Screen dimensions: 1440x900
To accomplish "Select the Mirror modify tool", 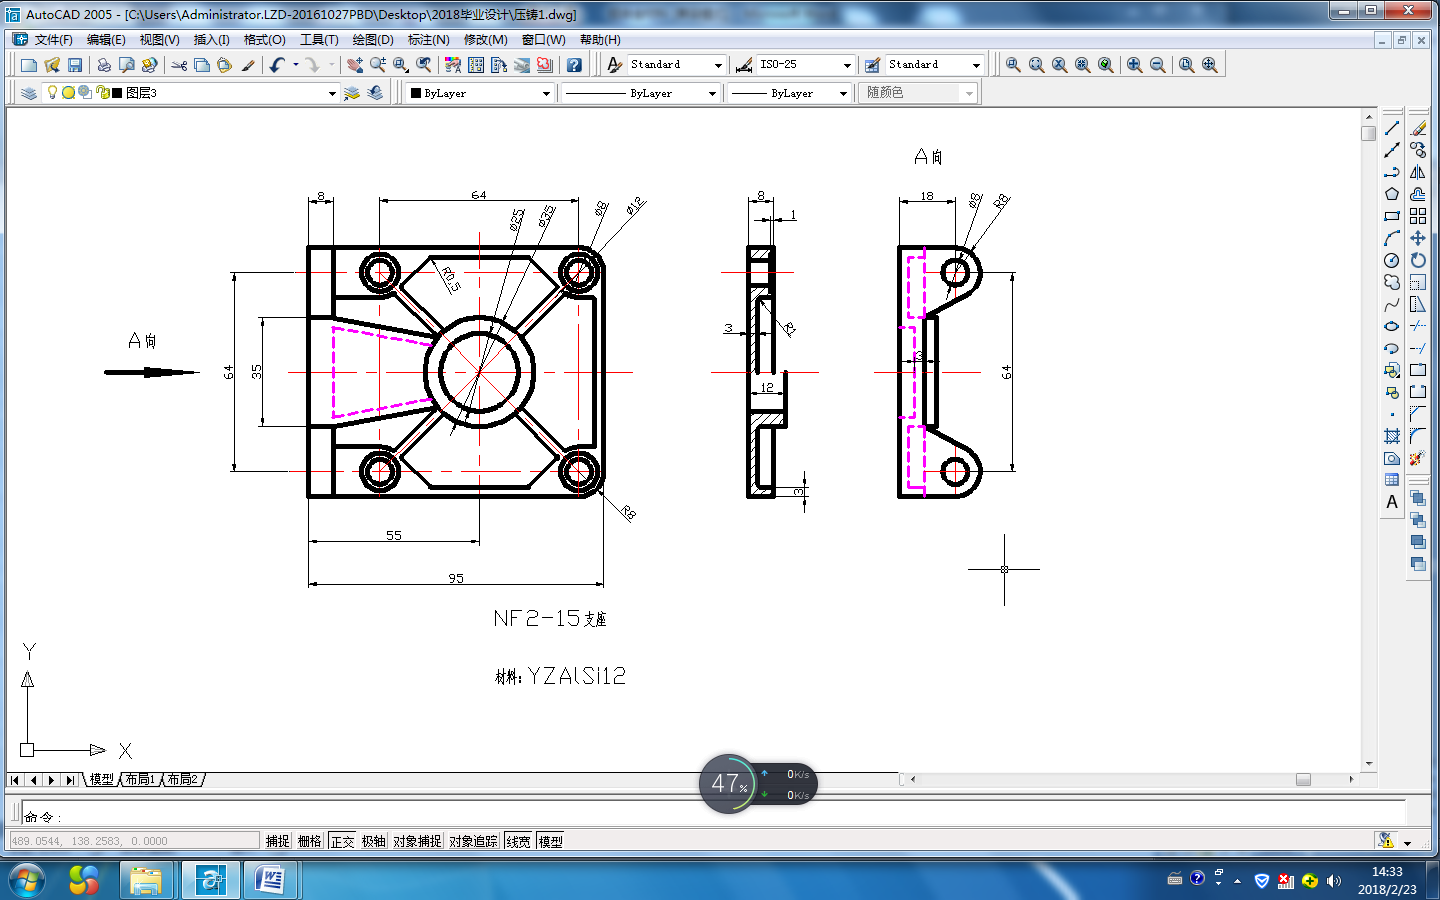I will [1418, 172].
